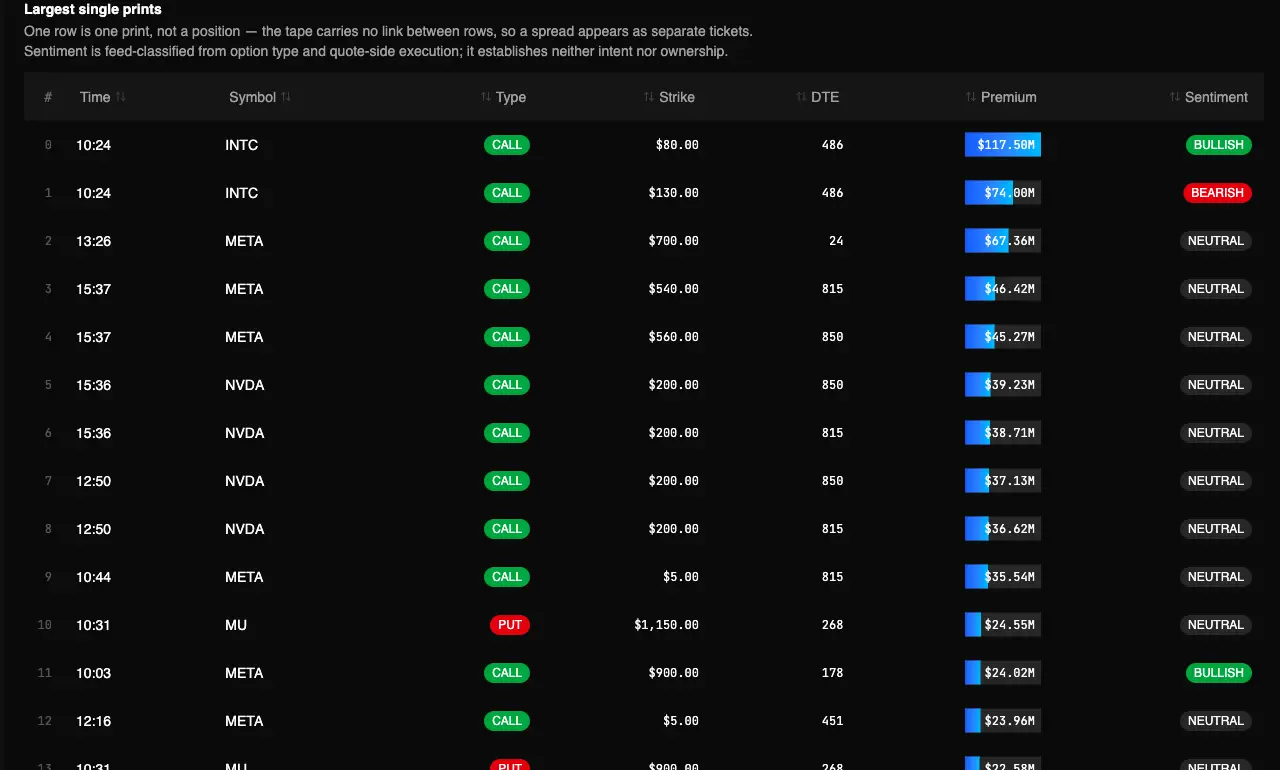Select the $38.71M premium value
The width and height of the screenshot is (1280, 770).
pyautogui.click(x=1003, y=433)
